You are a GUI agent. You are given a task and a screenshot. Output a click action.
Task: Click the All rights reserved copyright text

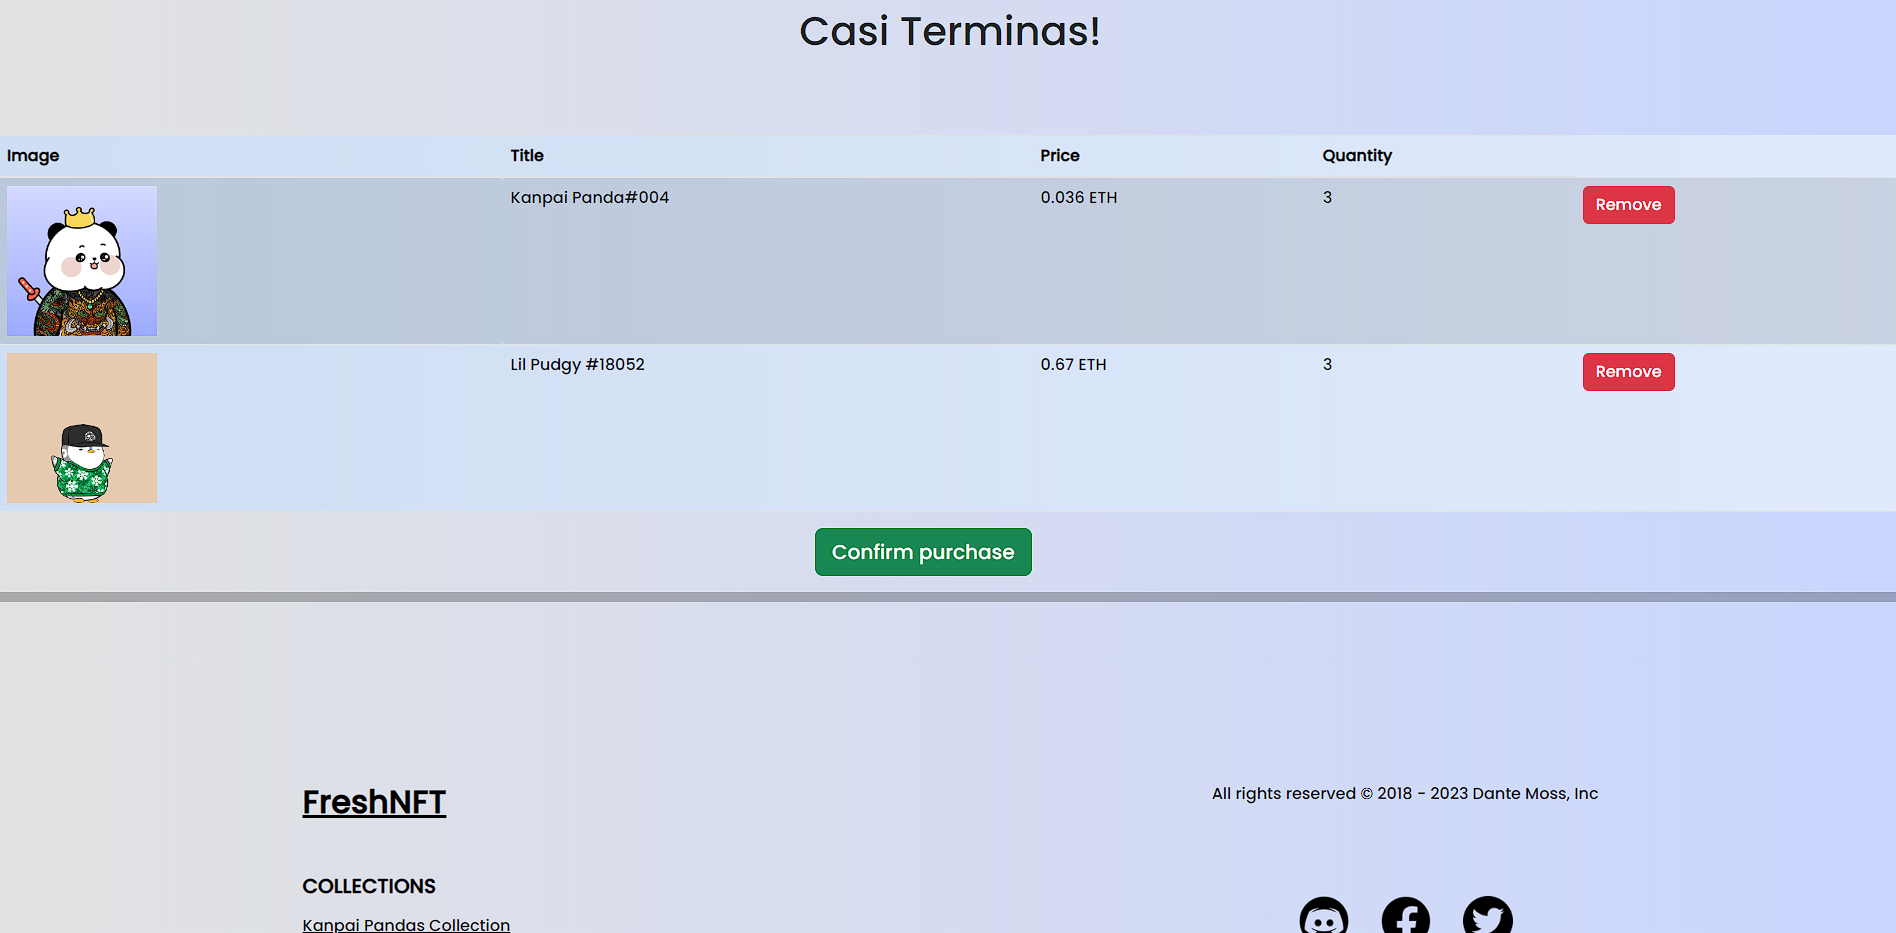[1405, 794]
